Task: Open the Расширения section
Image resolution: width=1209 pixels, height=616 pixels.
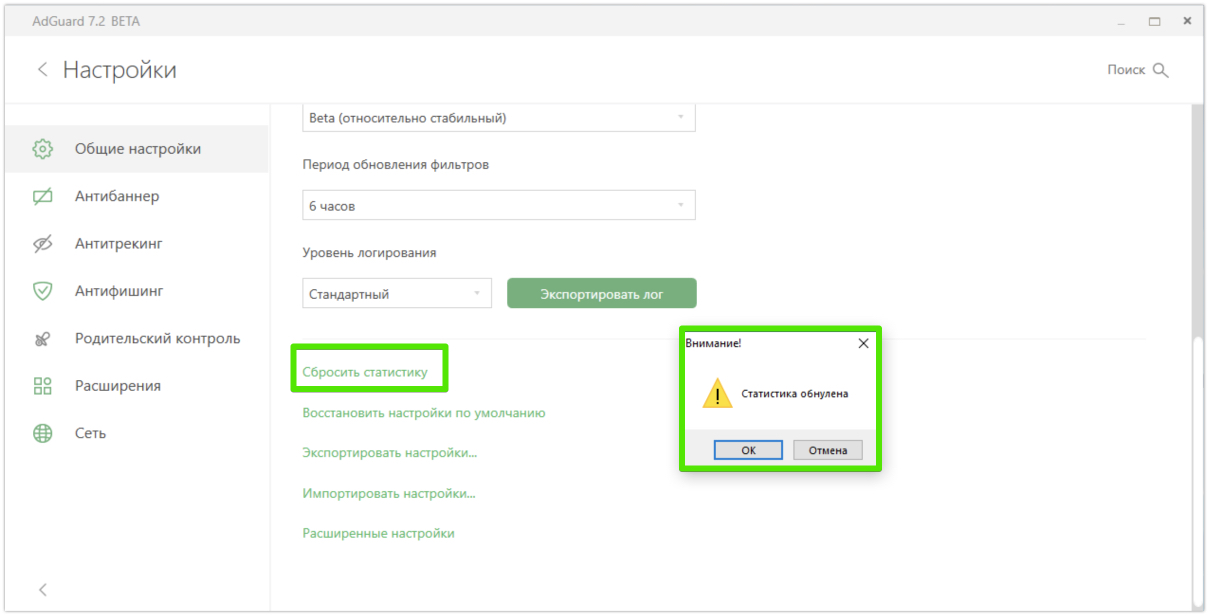Action: [x=136, y=386]
